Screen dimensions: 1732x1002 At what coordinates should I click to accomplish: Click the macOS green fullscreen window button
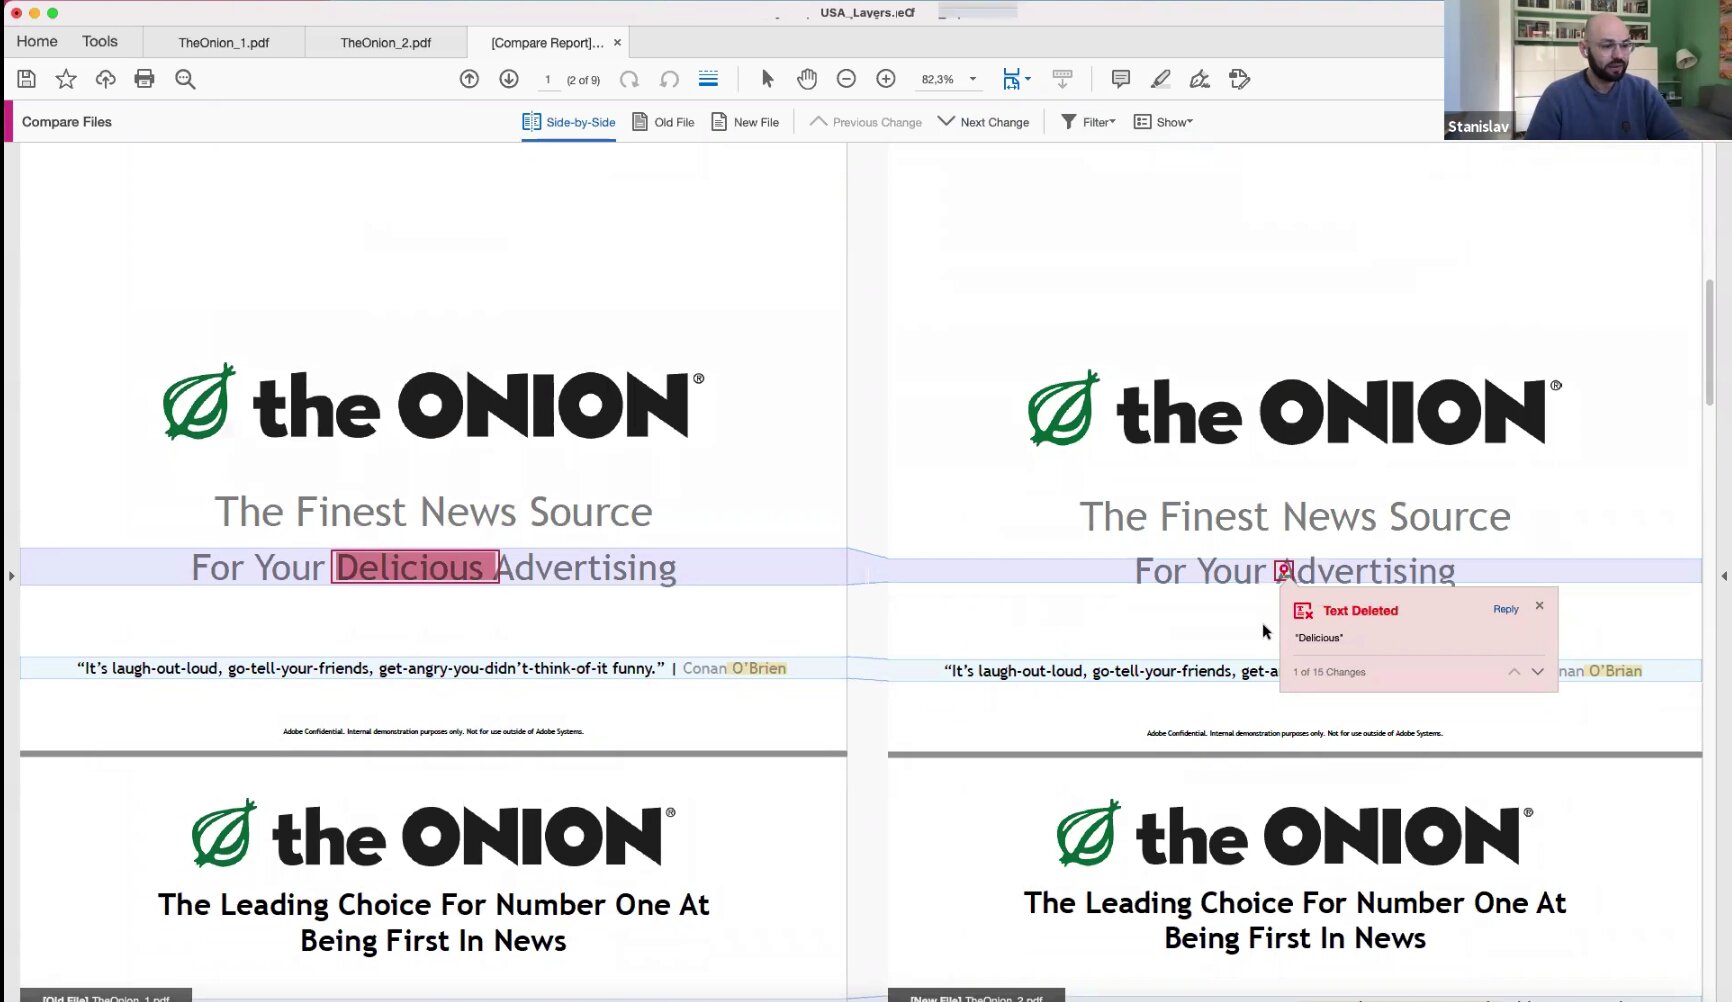coord(53,13)
